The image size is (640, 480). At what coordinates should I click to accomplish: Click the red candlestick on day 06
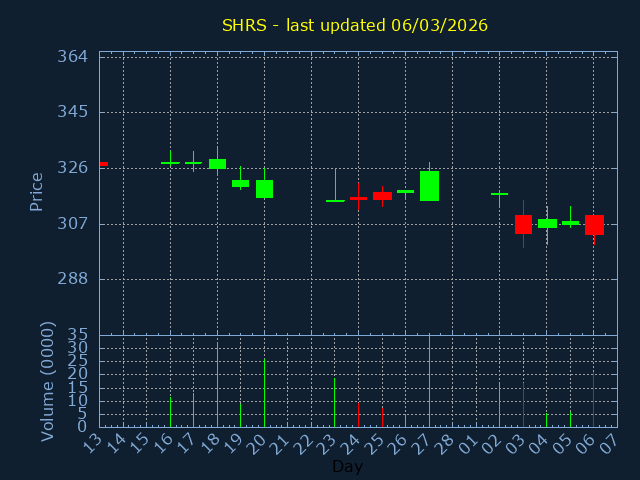[x=594, y=225]
